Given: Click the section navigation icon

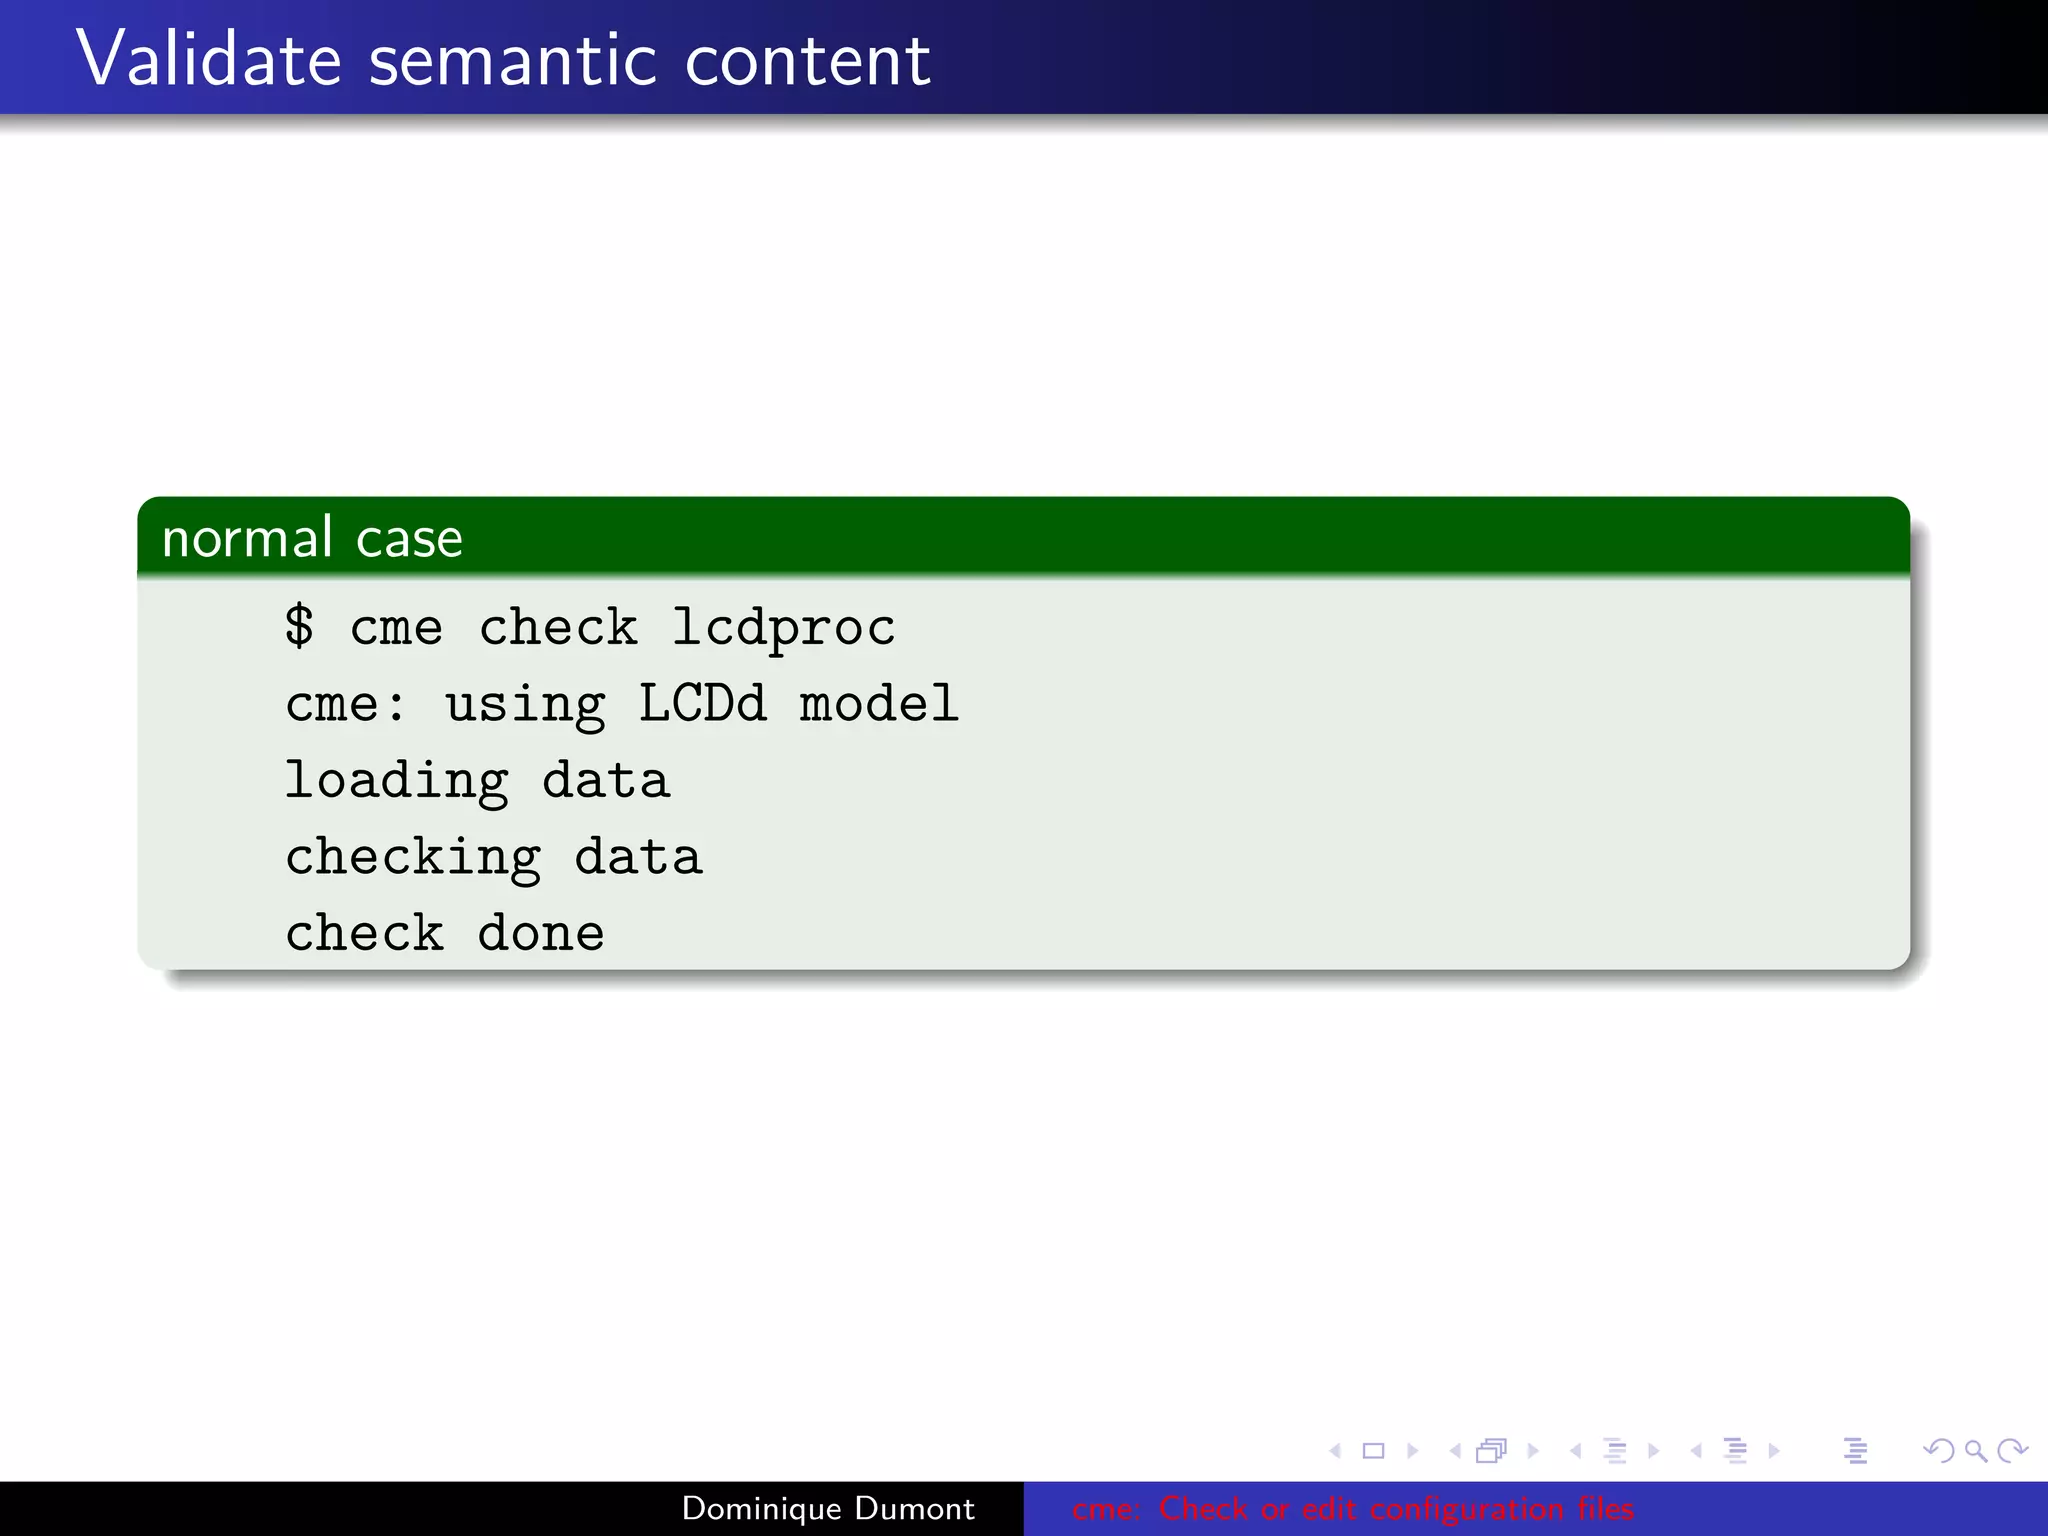Looking at the screenshot, I should [x=1735, y=1450].
